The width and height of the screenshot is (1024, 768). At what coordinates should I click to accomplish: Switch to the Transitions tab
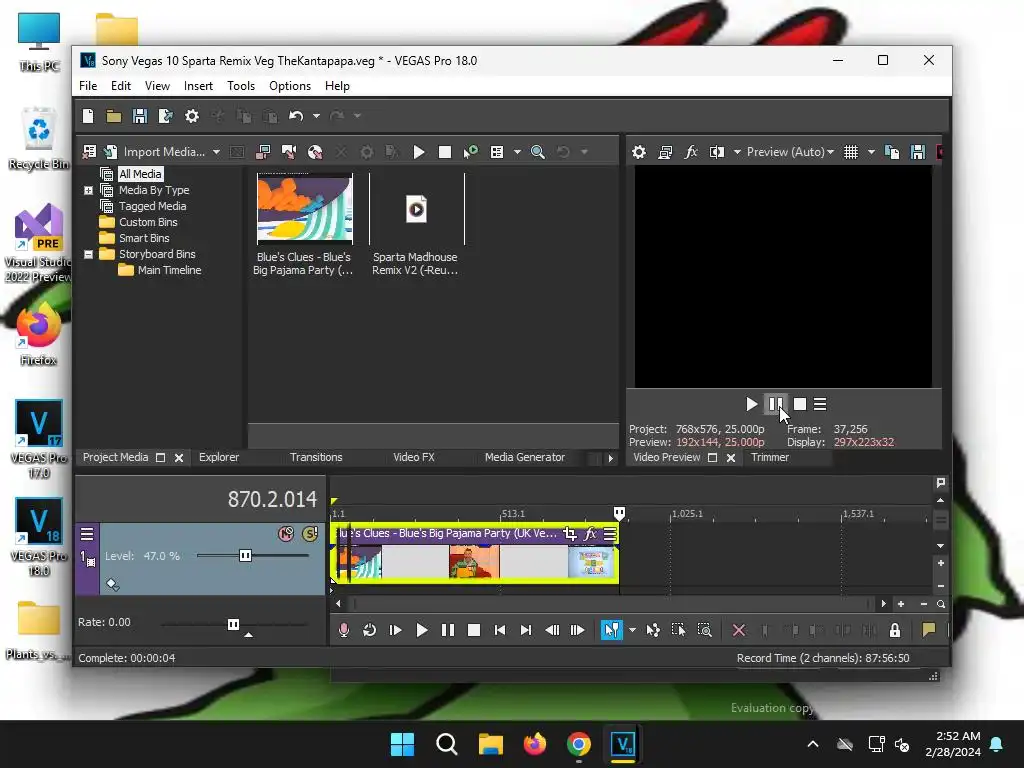316,457
